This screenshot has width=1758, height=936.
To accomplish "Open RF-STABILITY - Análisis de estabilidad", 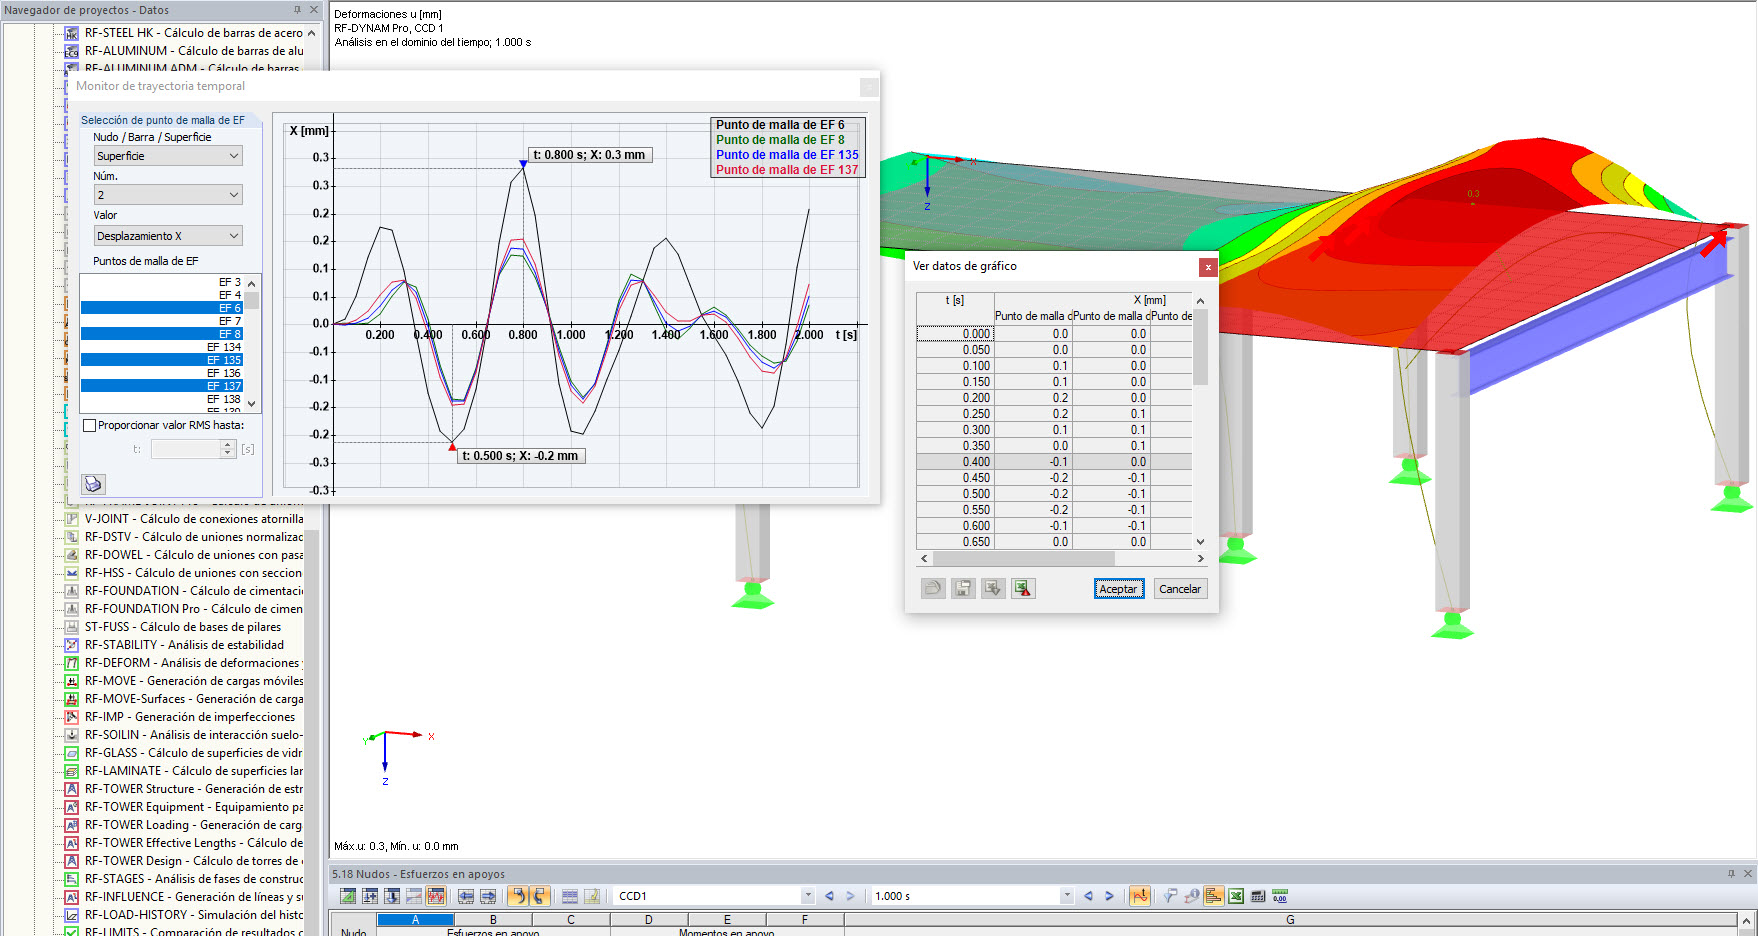I will [184, 645].
